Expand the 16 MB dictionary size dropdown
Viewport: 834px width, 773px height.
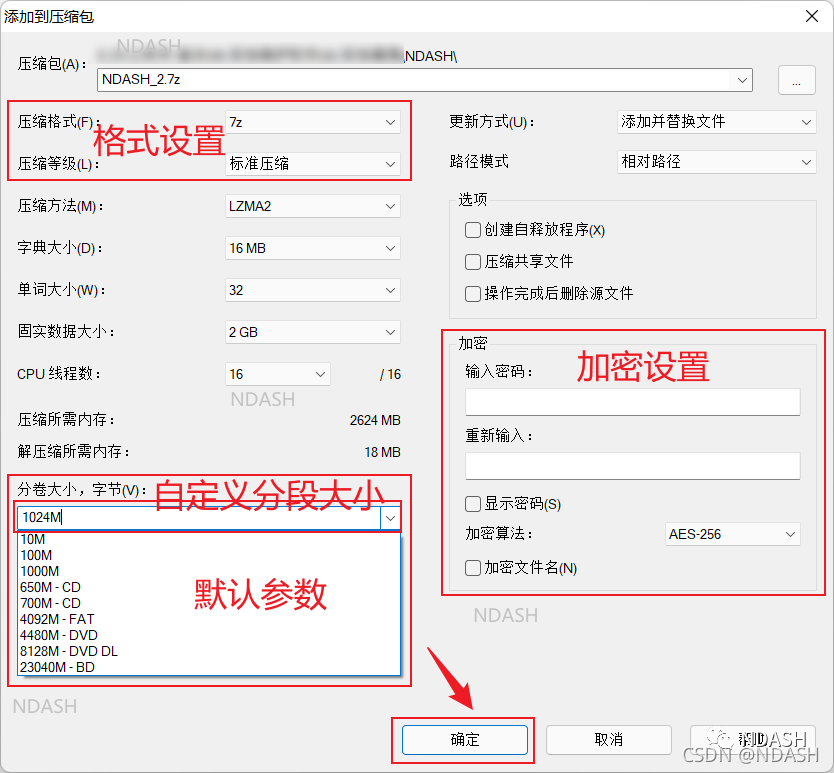click(313, 248)
